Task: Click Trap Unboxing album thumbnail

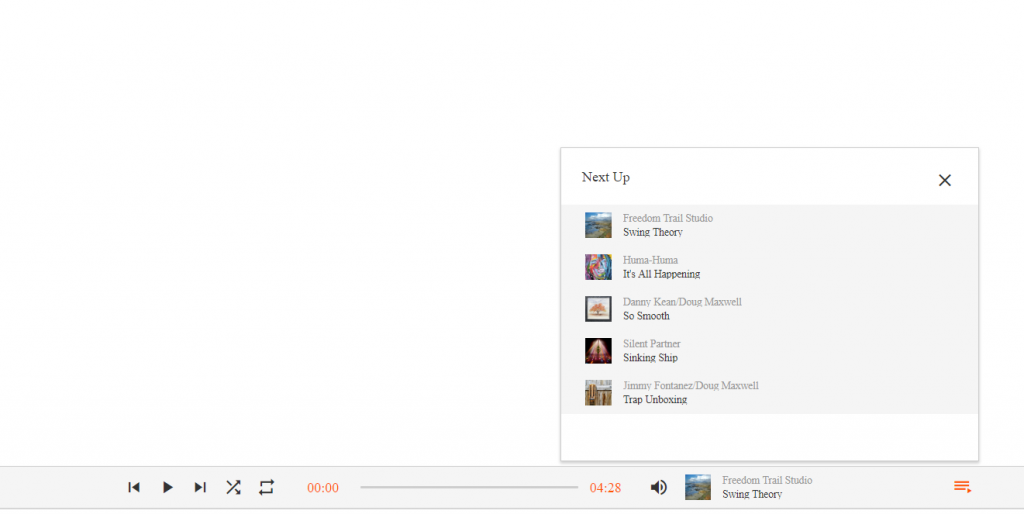Action: click(598, 393)
